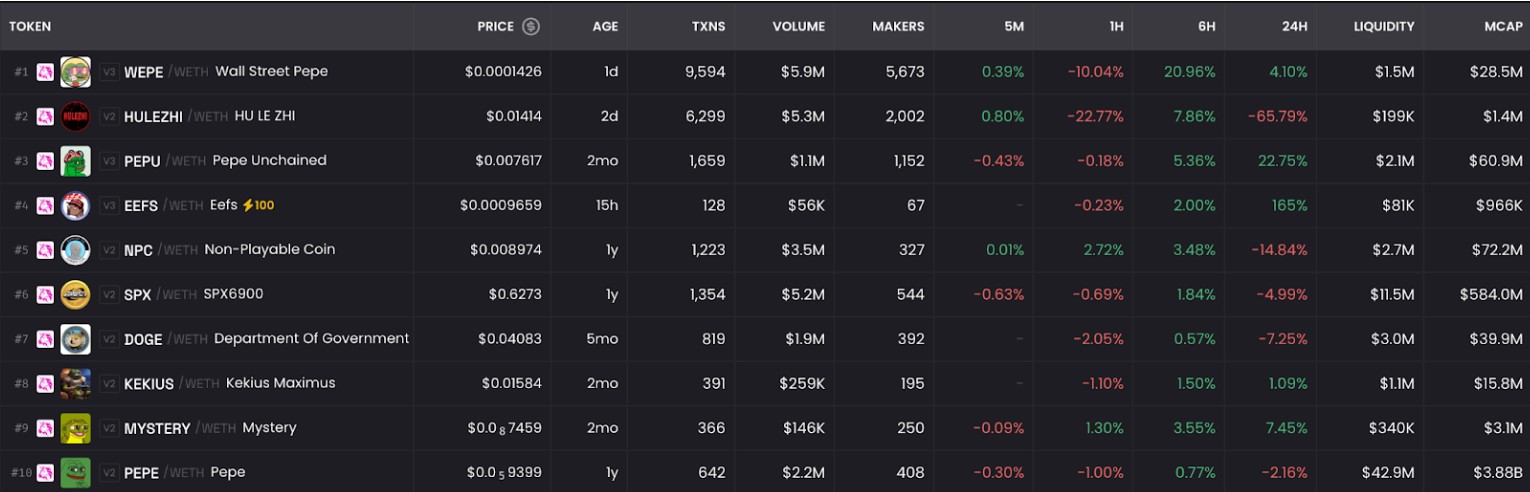Click the MYSTERY token avatar
The image size is (1530, 492).
75,428
